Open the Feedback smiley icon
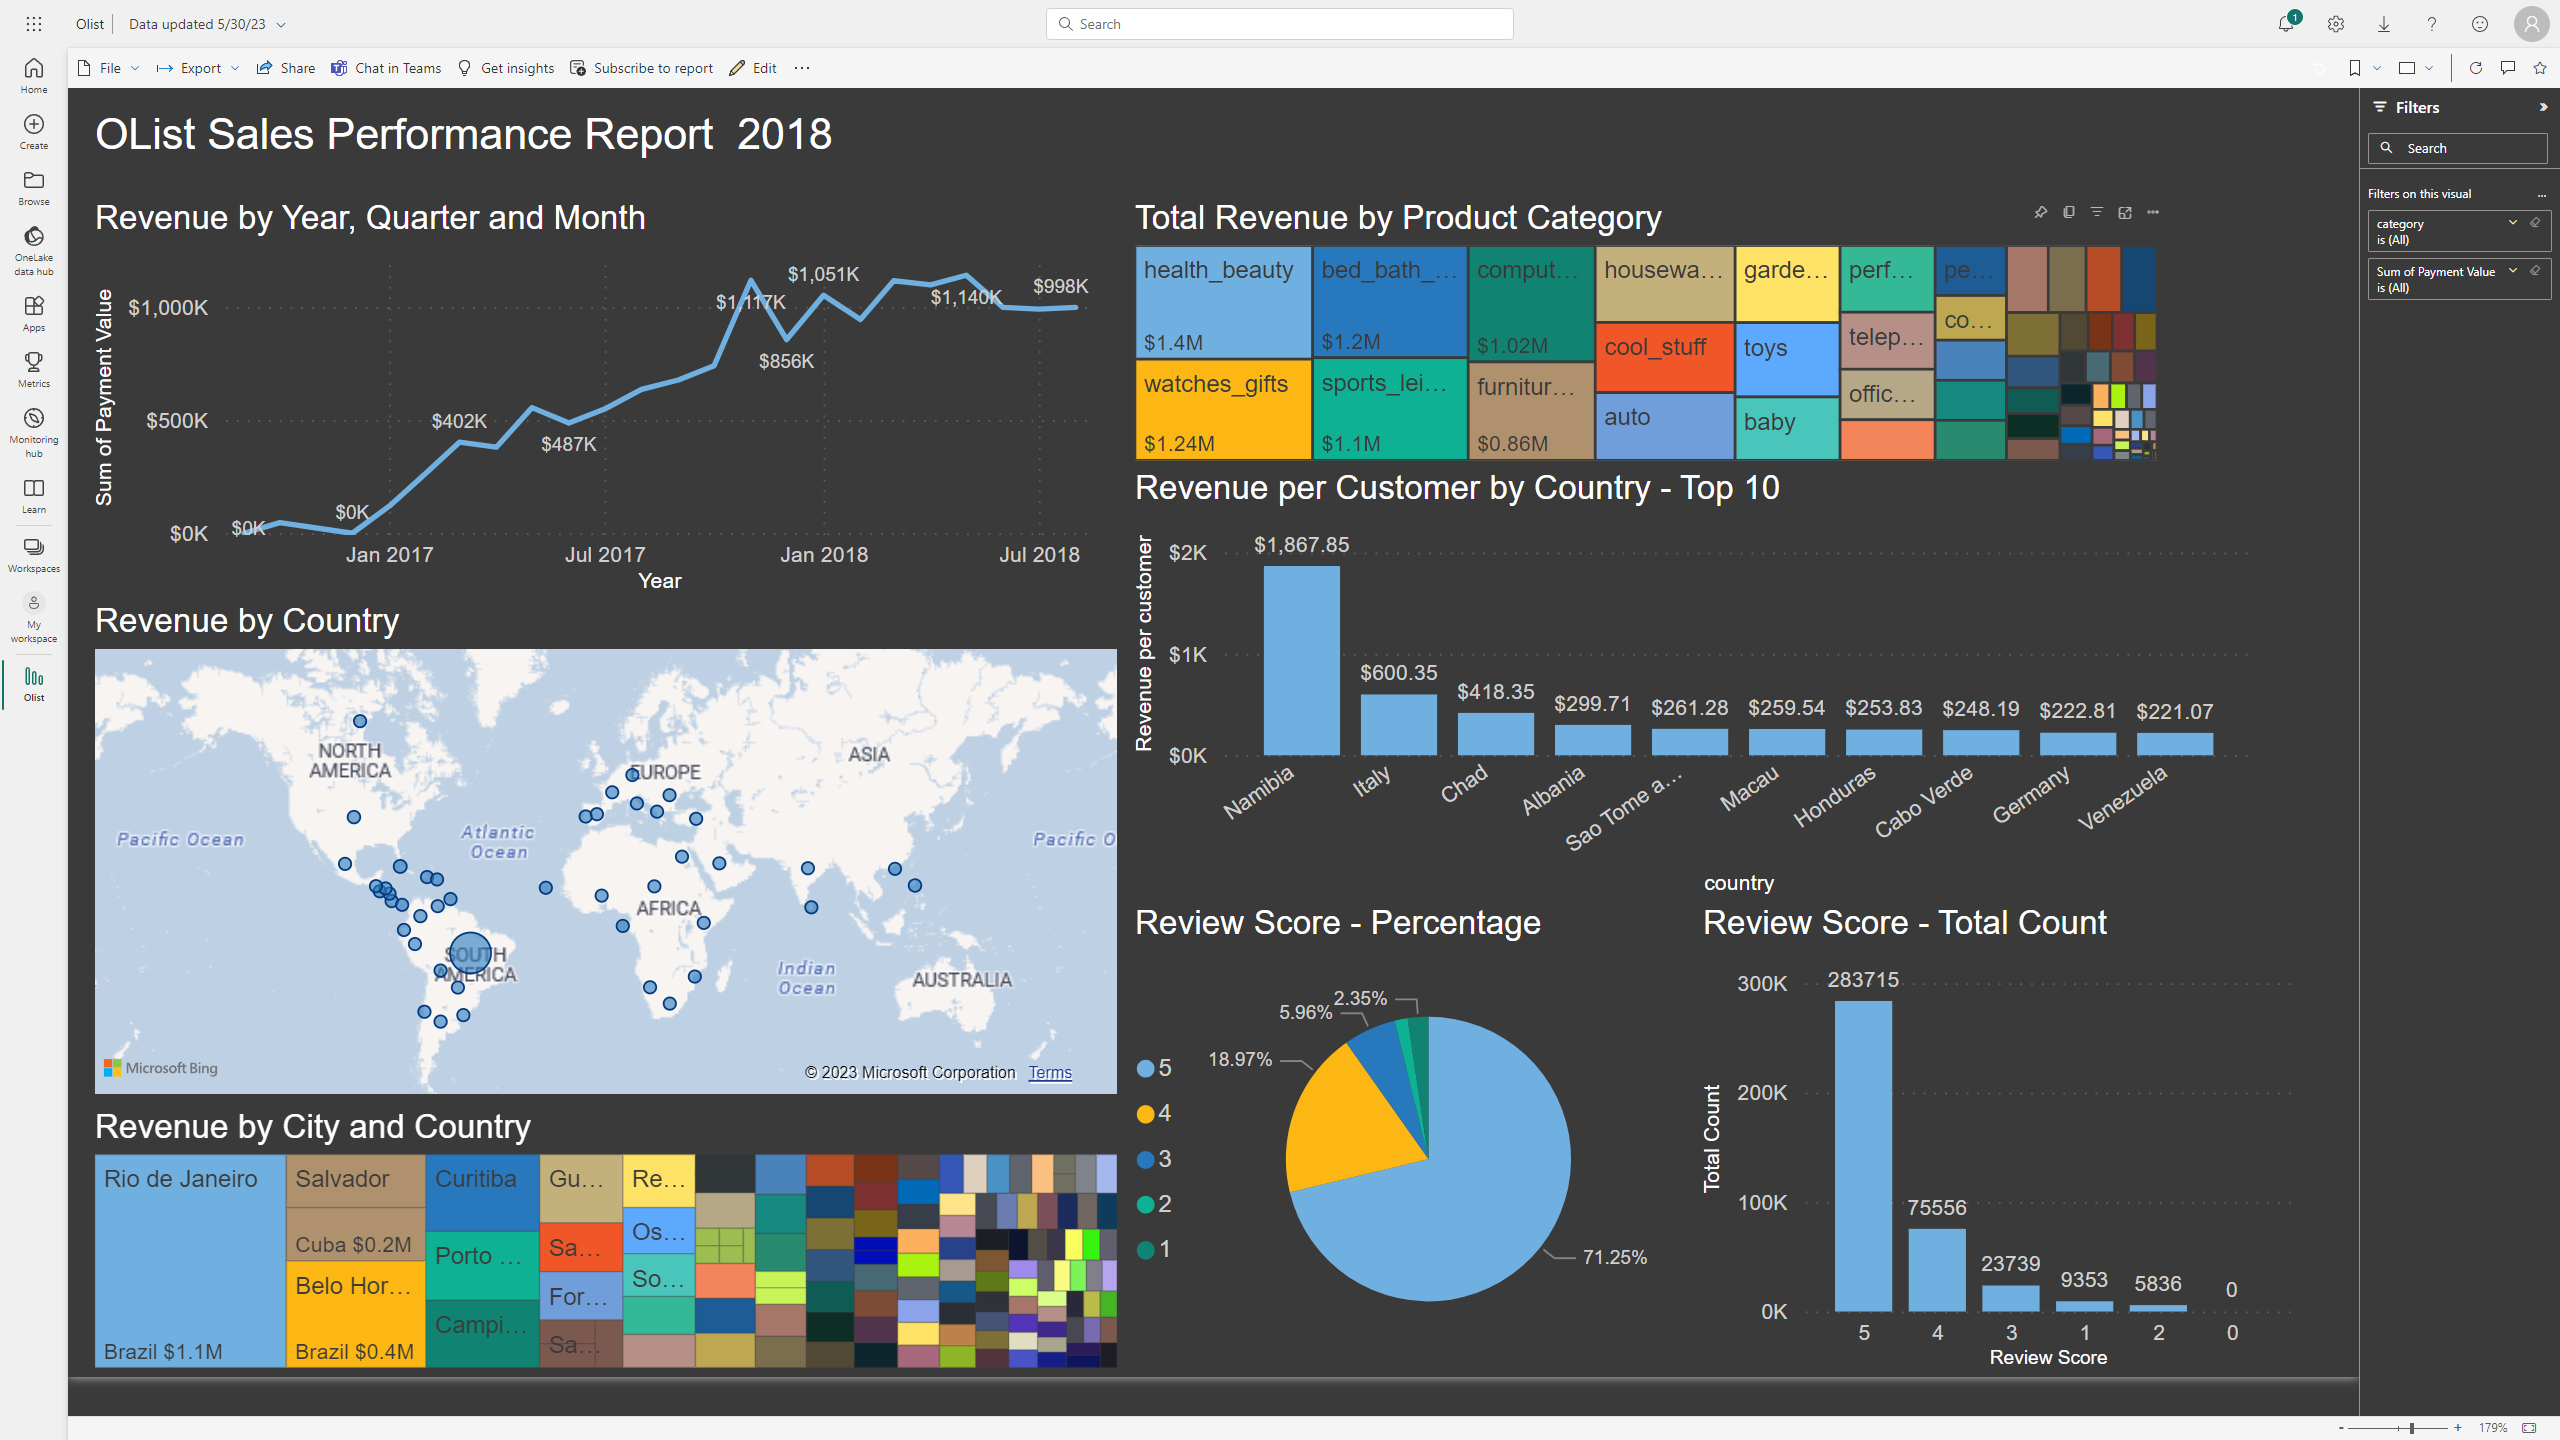The height and width of the screenshot is (1440, 2560). click(2480, 24)
